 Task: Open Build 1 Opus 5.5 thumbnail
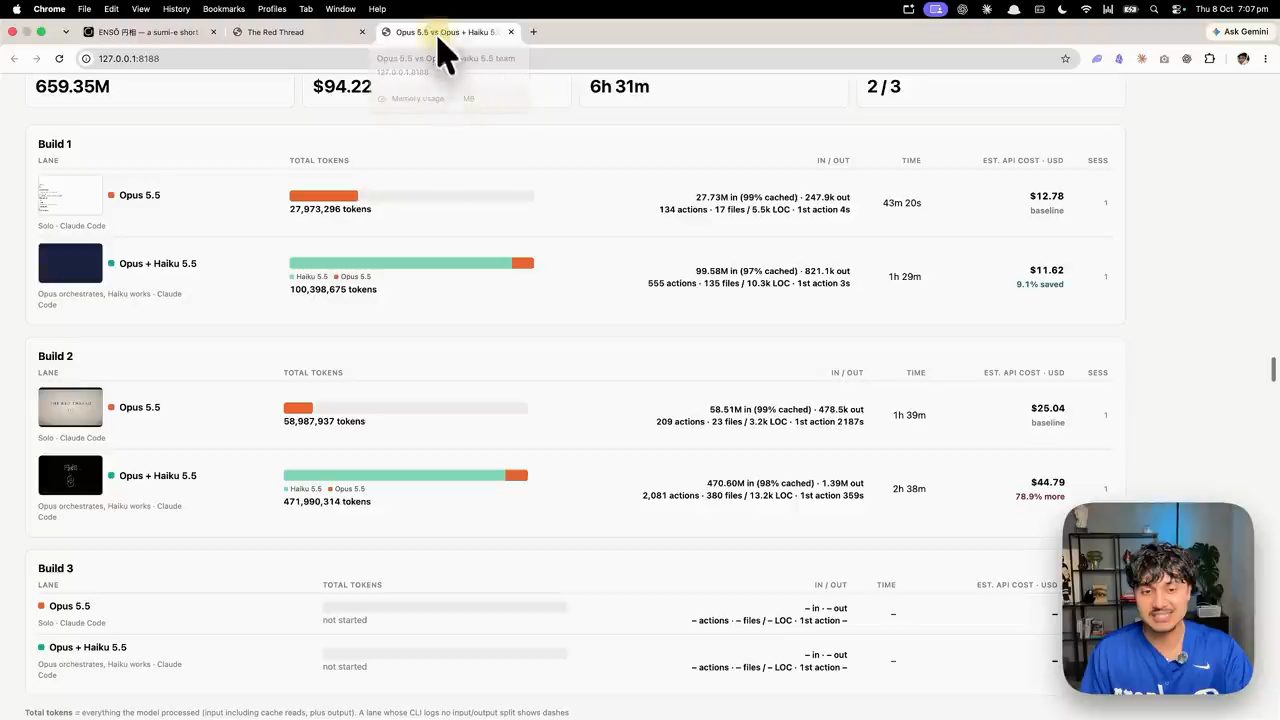point(70,195)
